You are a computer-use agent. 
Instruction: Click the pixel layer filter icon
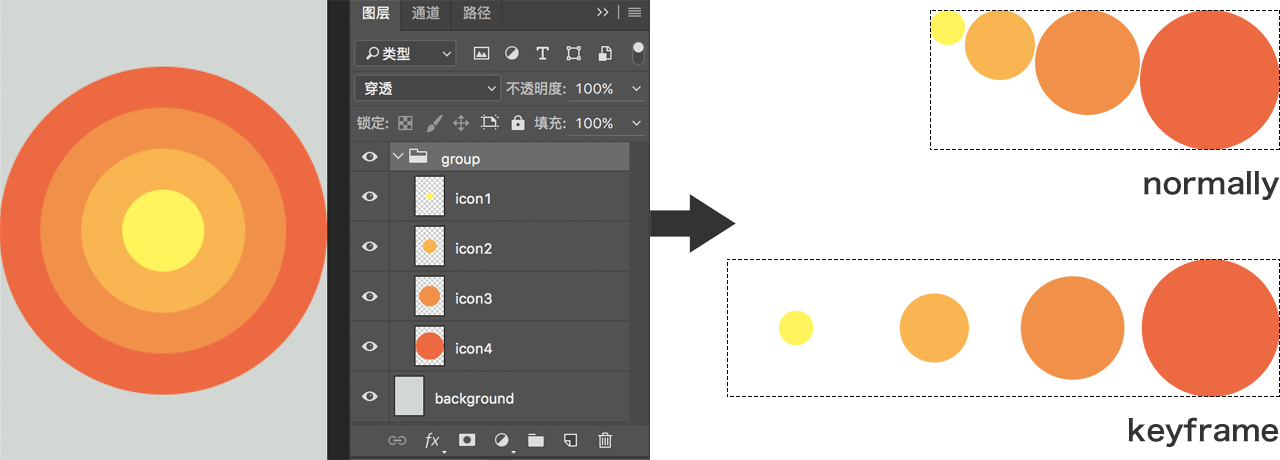[481, 53]
